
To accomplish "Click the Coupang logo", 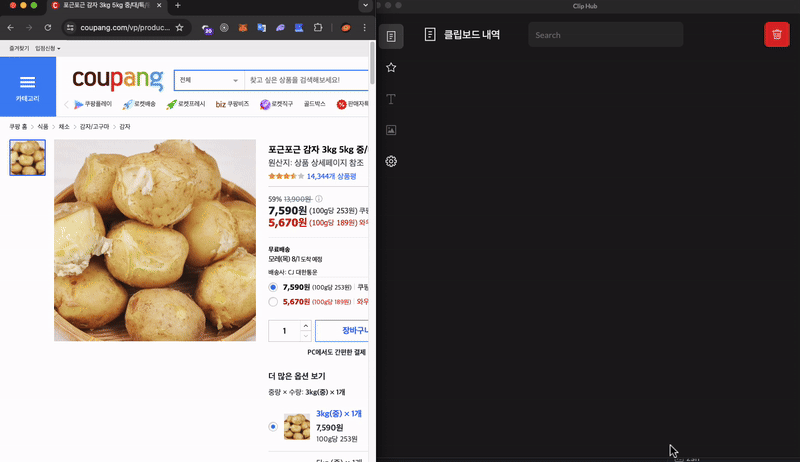I will pos(118,80).
